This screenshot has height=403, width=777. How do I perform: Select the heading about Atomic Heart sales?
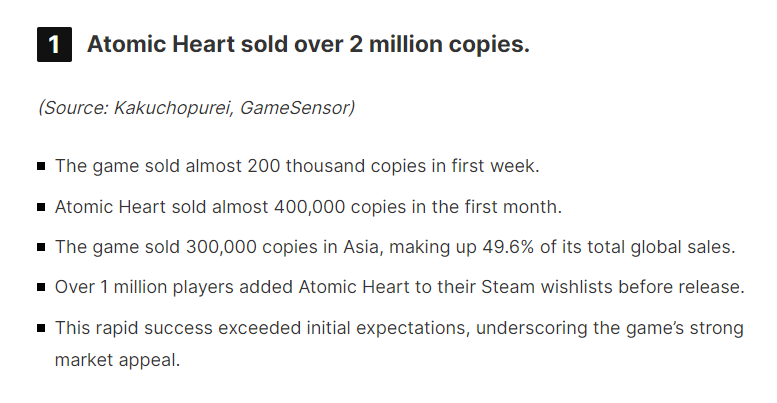click(308, 45)
